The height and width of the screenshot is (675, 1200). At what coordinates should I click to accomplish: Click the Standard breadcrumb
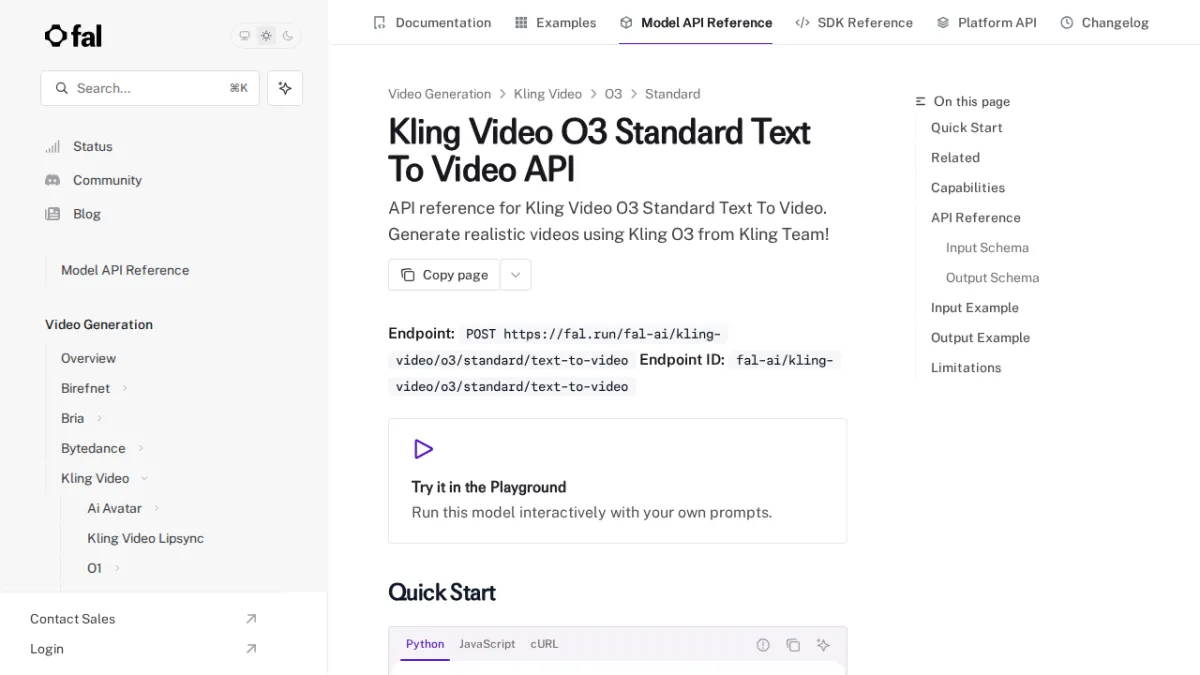tap(672, 94)
